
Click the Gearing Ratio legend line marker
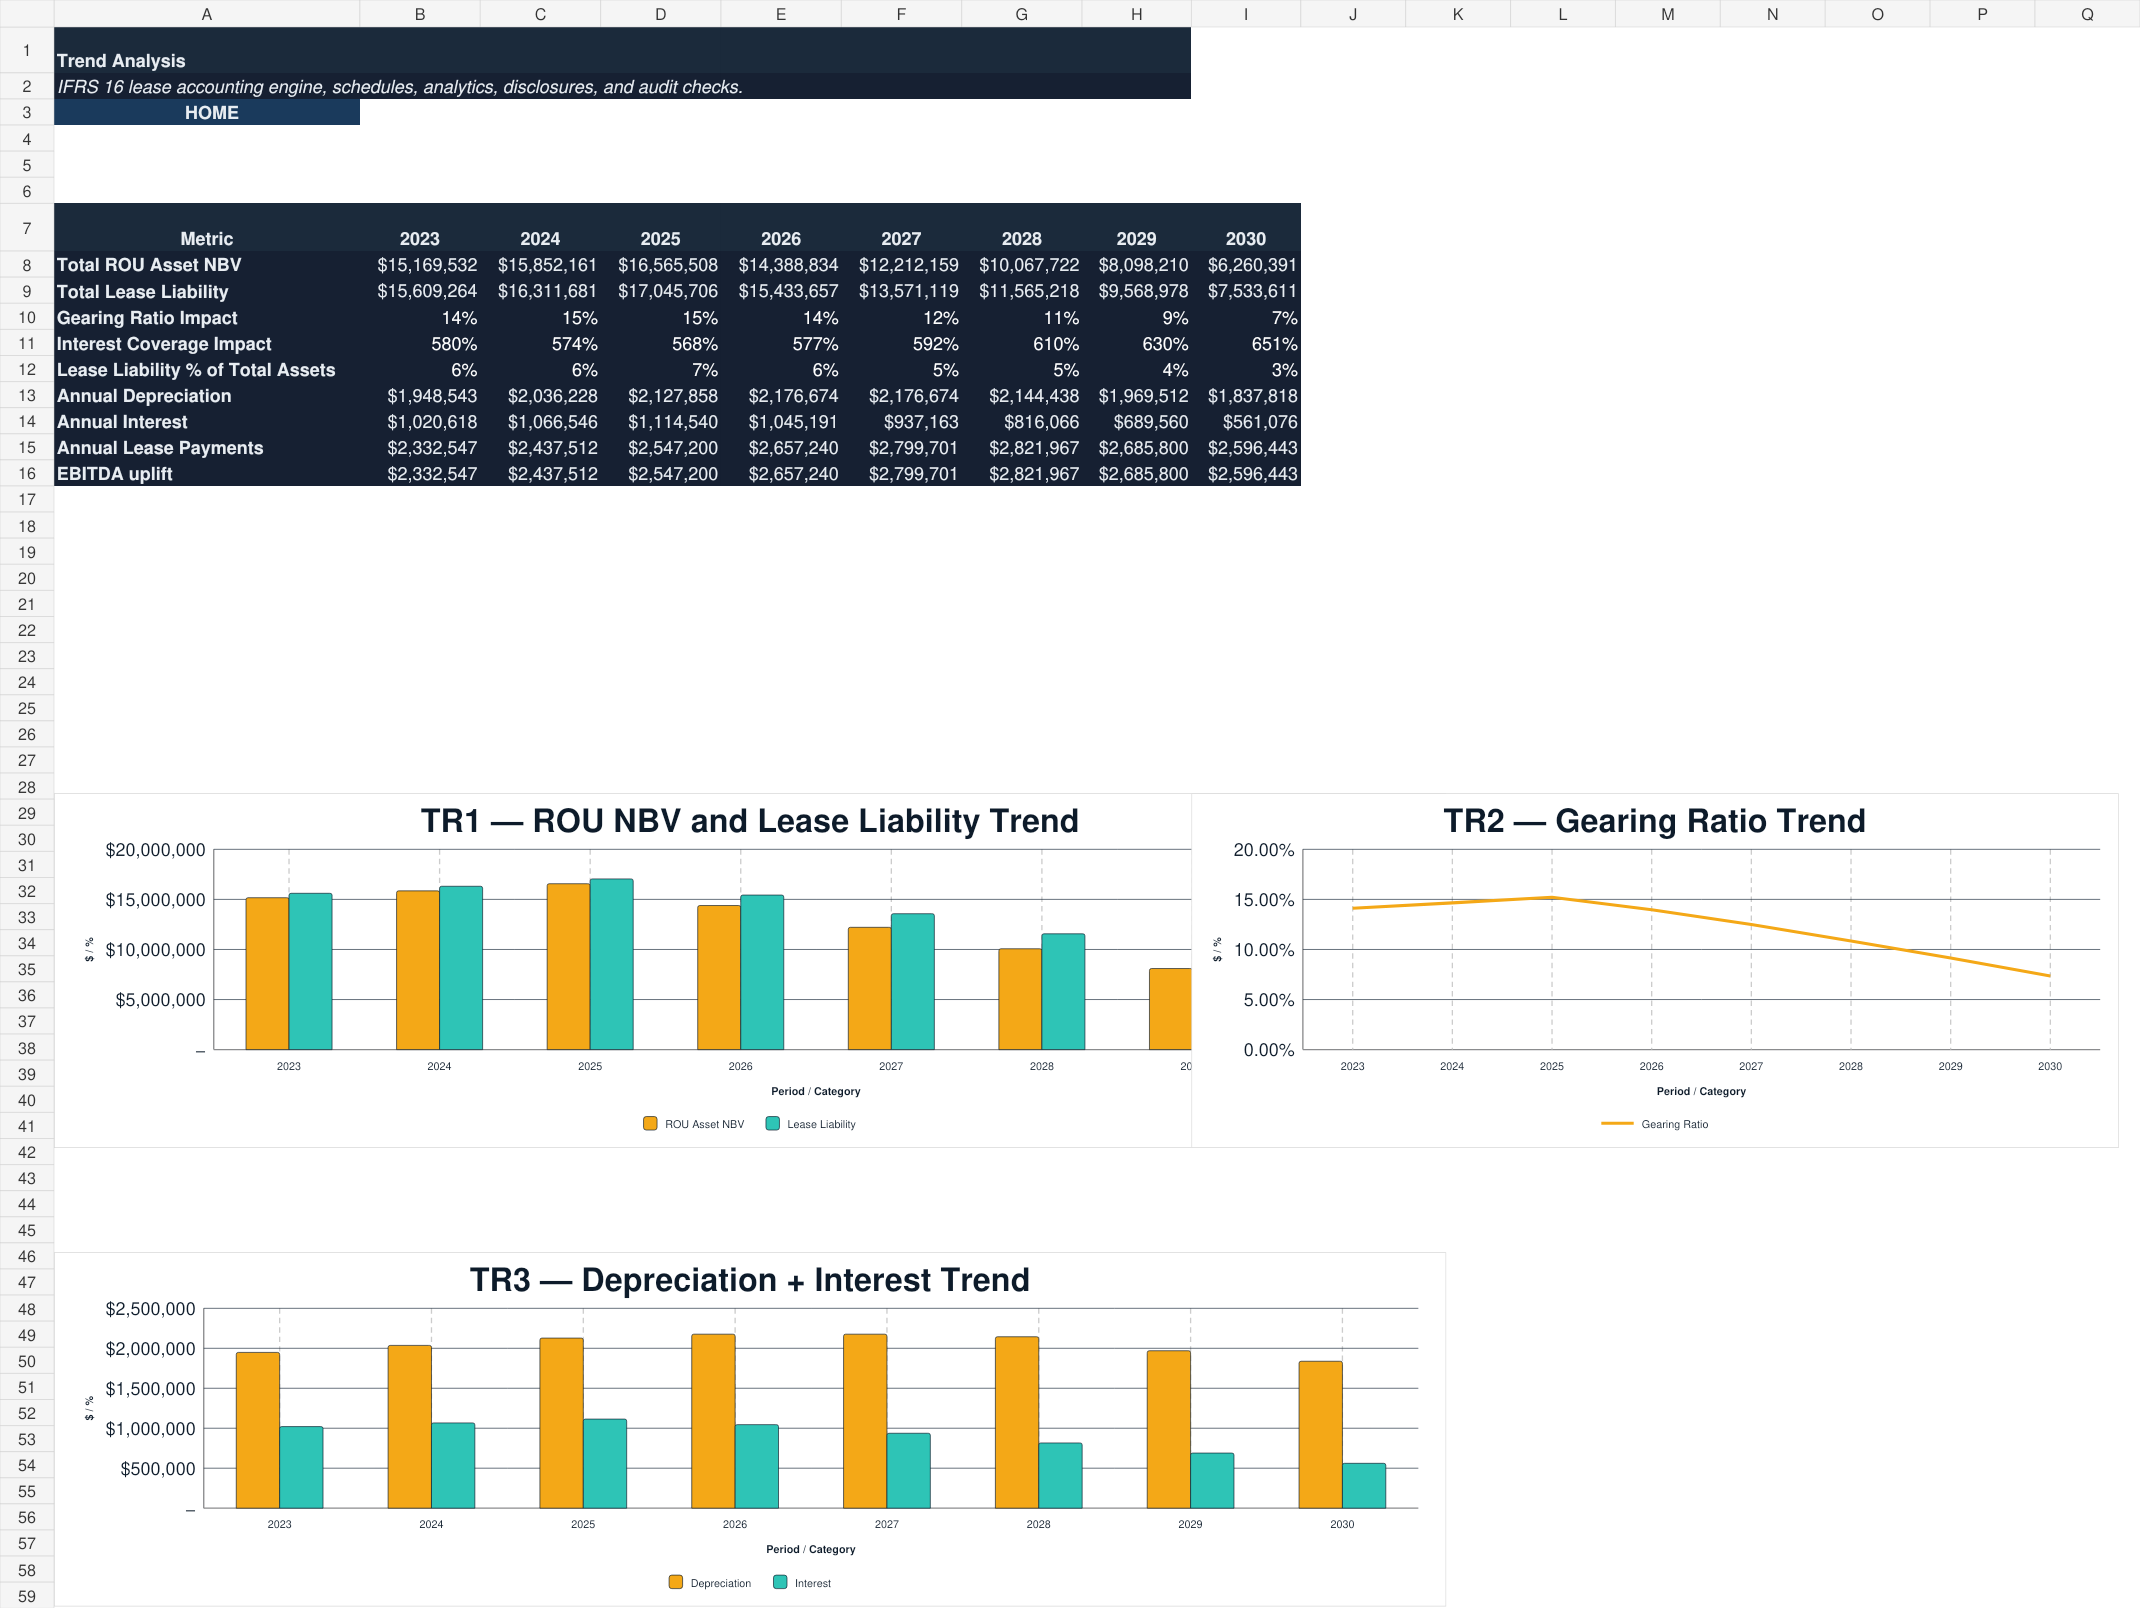pyautogui.click(x=1617, y=1123)
